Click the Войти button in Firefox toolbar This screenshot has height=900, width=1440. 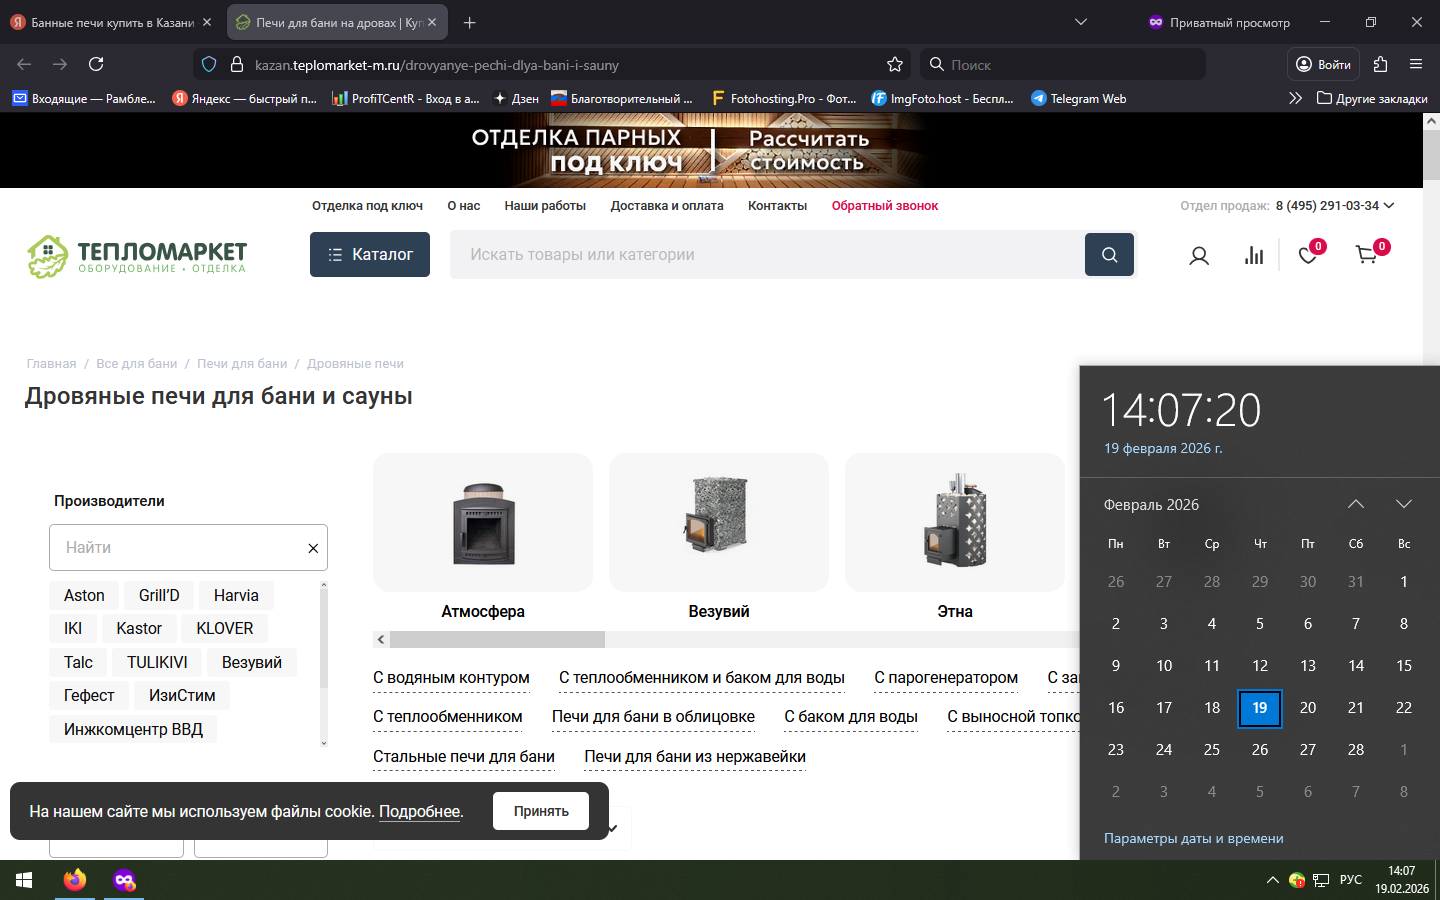click(x=1323, y=64)
